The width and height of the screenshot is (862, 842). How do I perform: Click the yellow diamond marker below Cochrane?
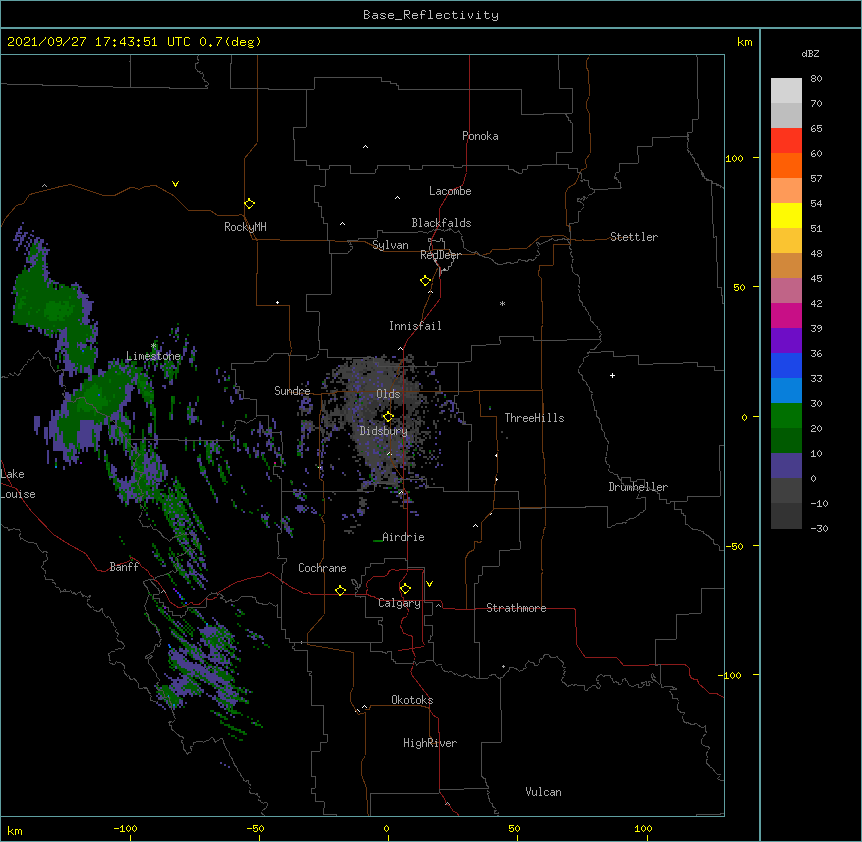coord(340,590)
